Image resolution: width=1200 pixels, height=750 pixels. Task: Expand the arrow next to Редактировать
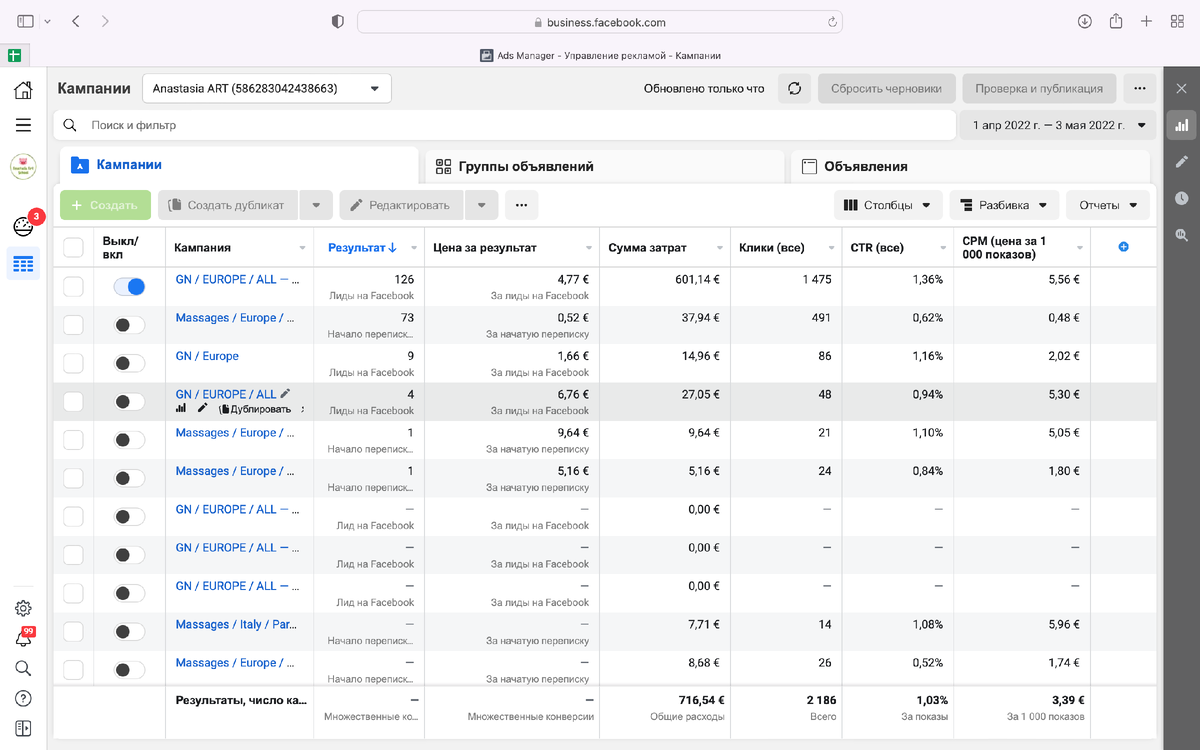click(481, 205)
